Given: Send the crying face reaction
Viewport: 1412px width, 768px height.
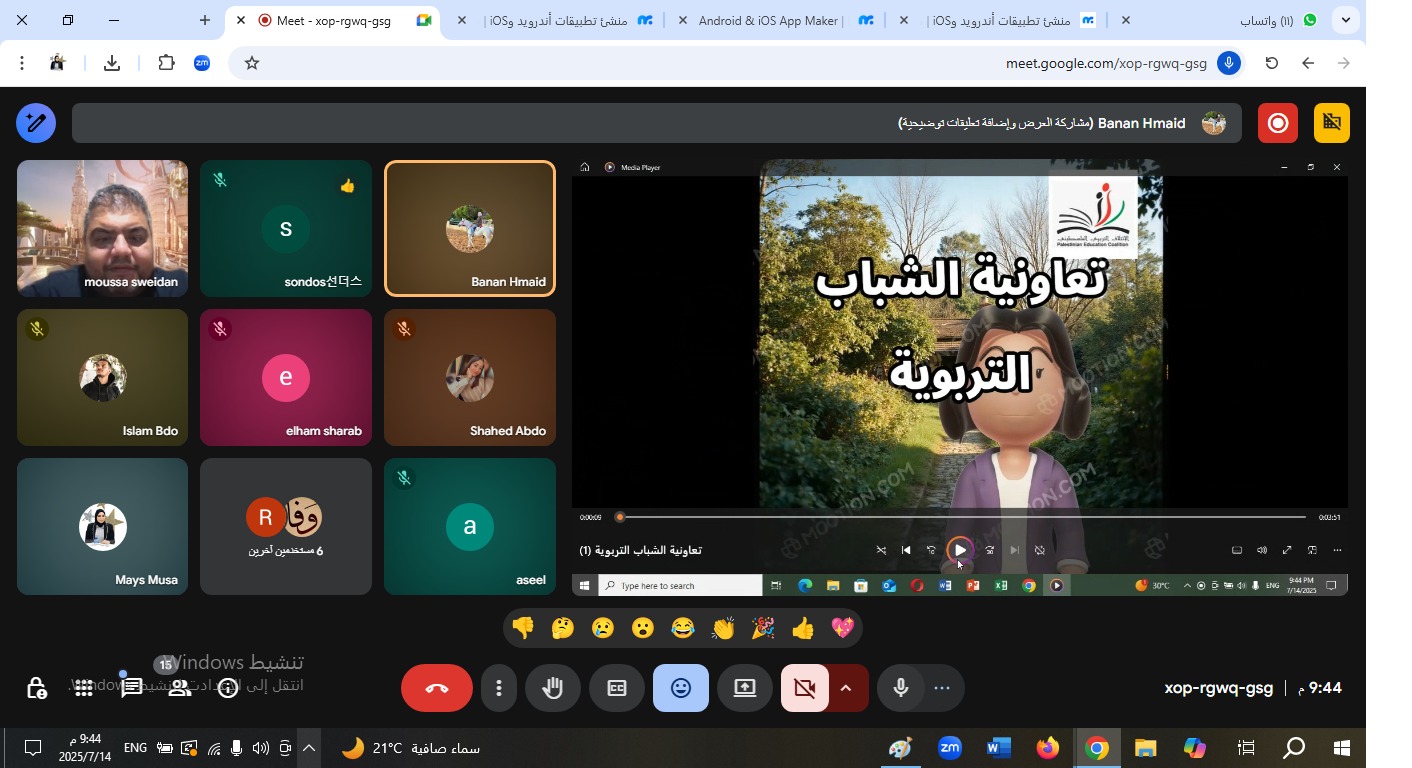Looking at the screenshot, I should click(602, 628).
